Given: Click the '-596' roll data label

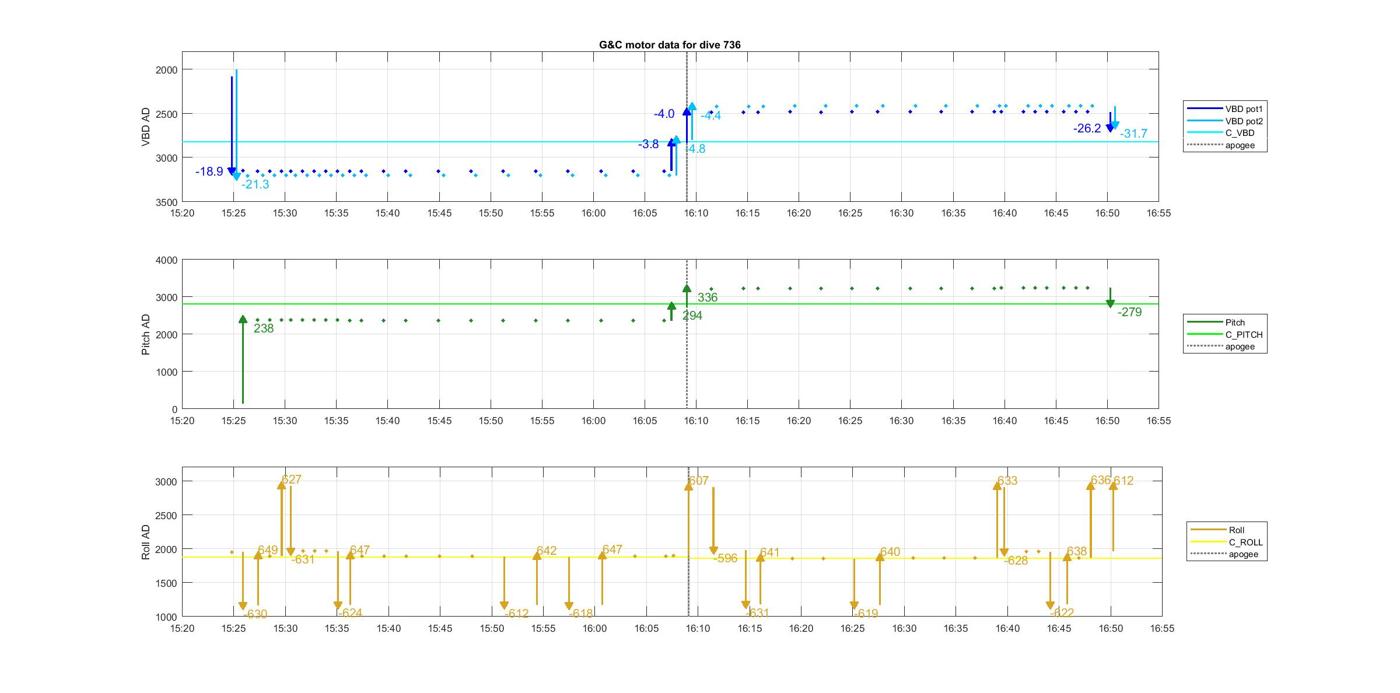Looking at the screenshot, I should pyautogui.click(x=726, y=559).
